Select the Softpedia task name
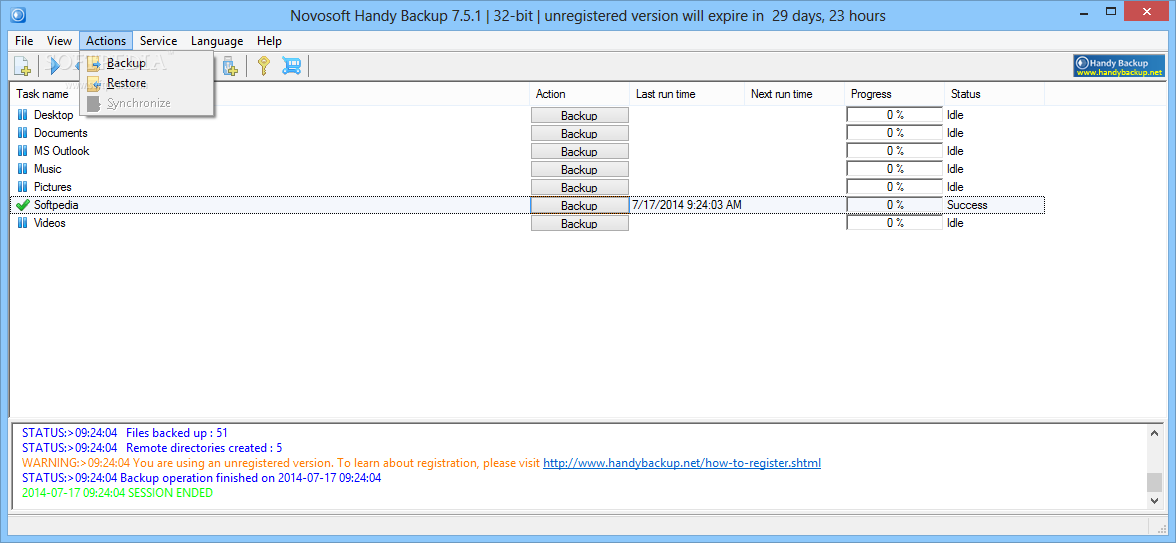The height and width of the screenshot is (543, 1176). coord(56,205)
